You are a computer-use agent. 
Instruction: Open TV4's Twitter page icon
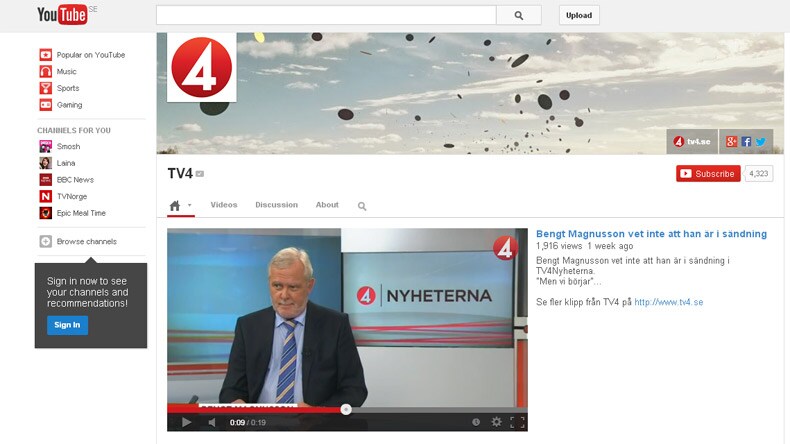pyautogui.click(x=760, y=142)
